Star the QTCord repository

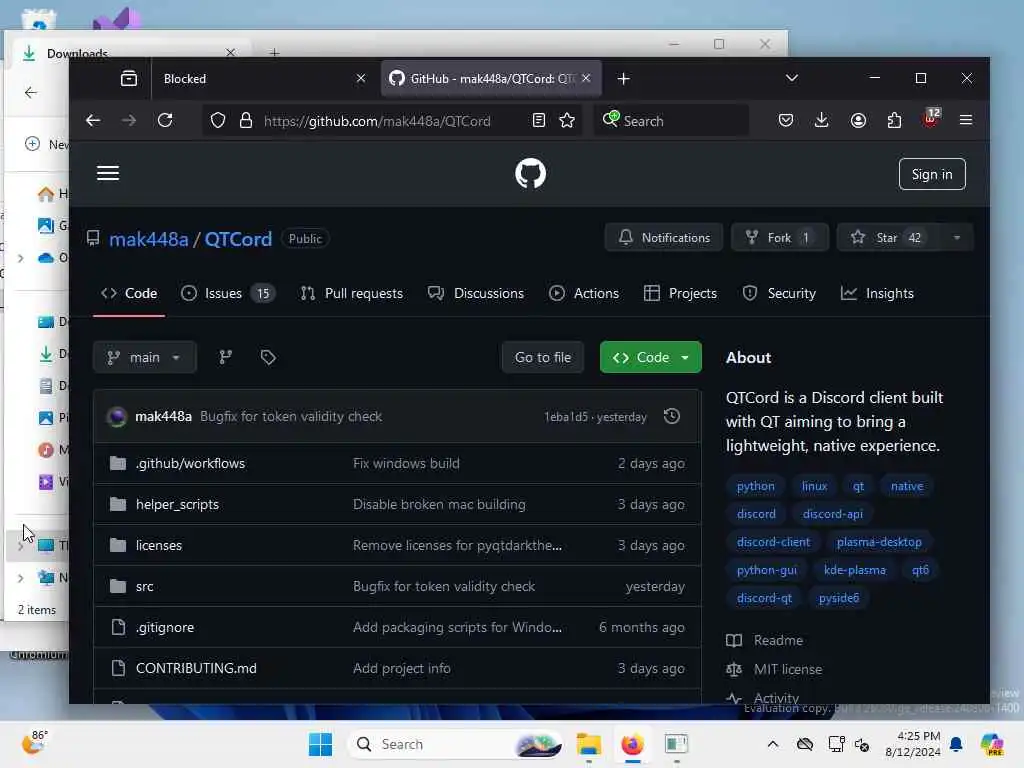pos(888,238)
